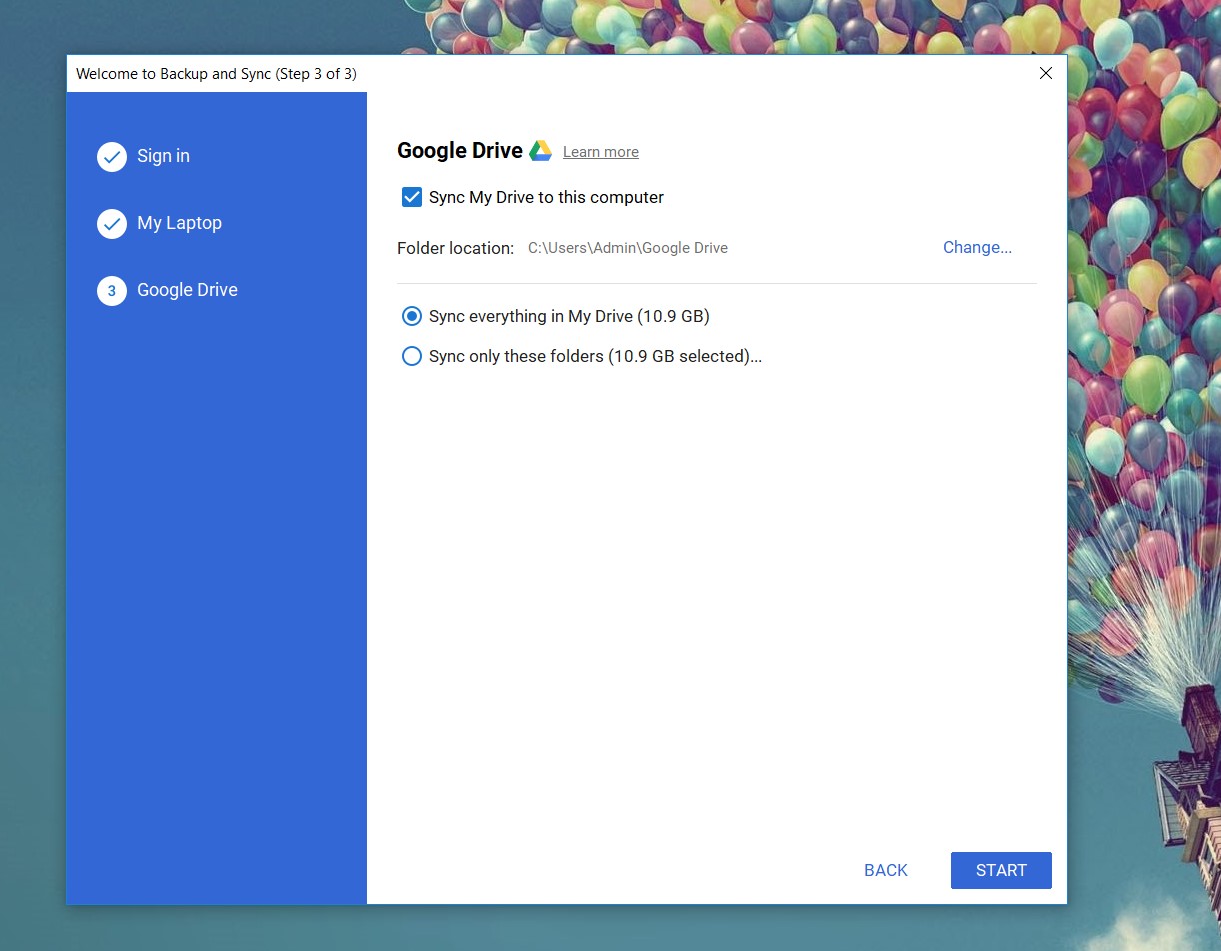The height and width of the screenshot is (951, 1221).
Task: Close the Backup and Sync window
Action: pyautogui.click(x=1046, y=73)
